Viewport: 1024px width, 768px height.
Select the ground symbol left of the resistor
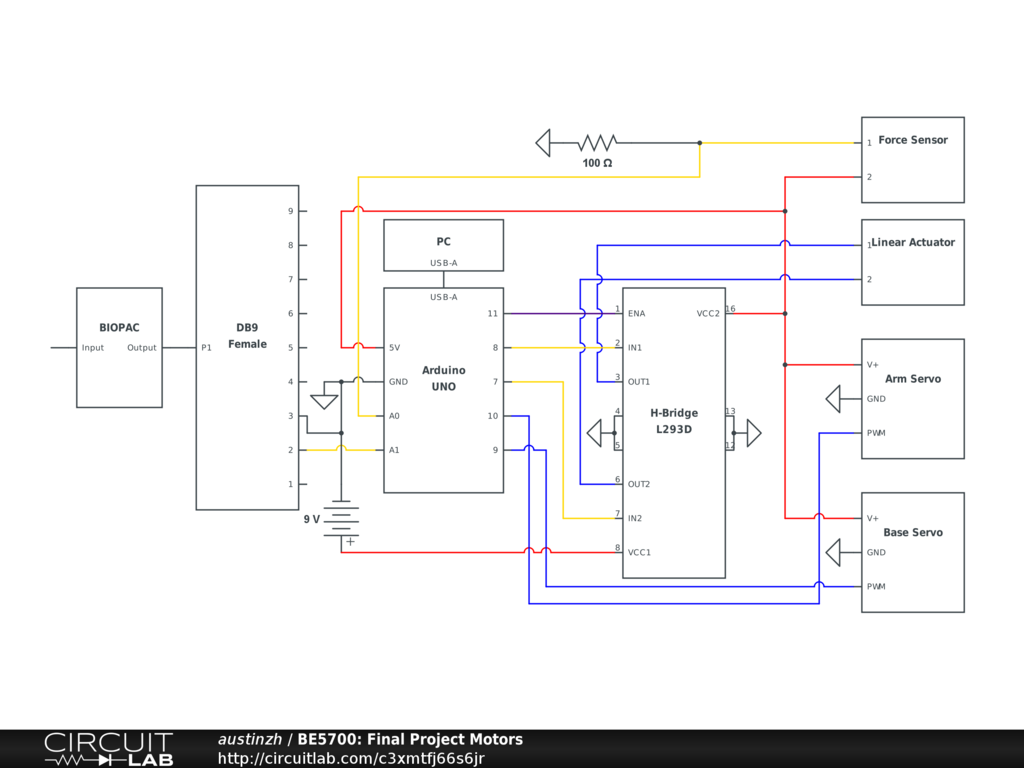[543, 143]
